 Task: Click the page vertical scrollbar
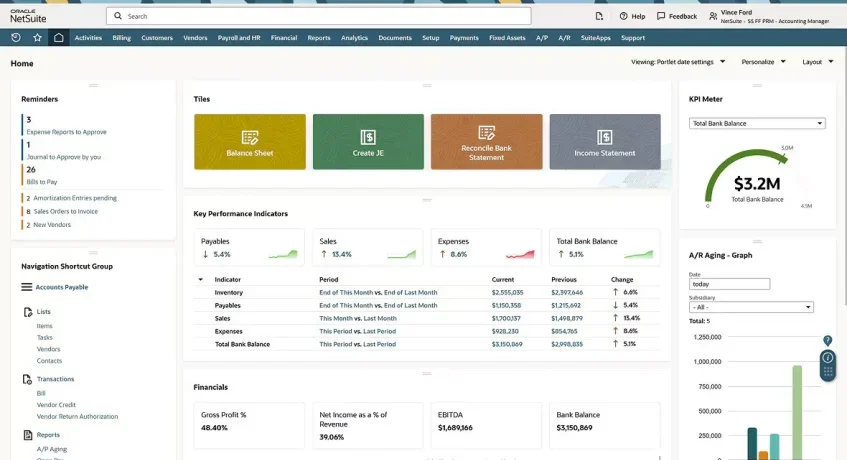[843, 175]
